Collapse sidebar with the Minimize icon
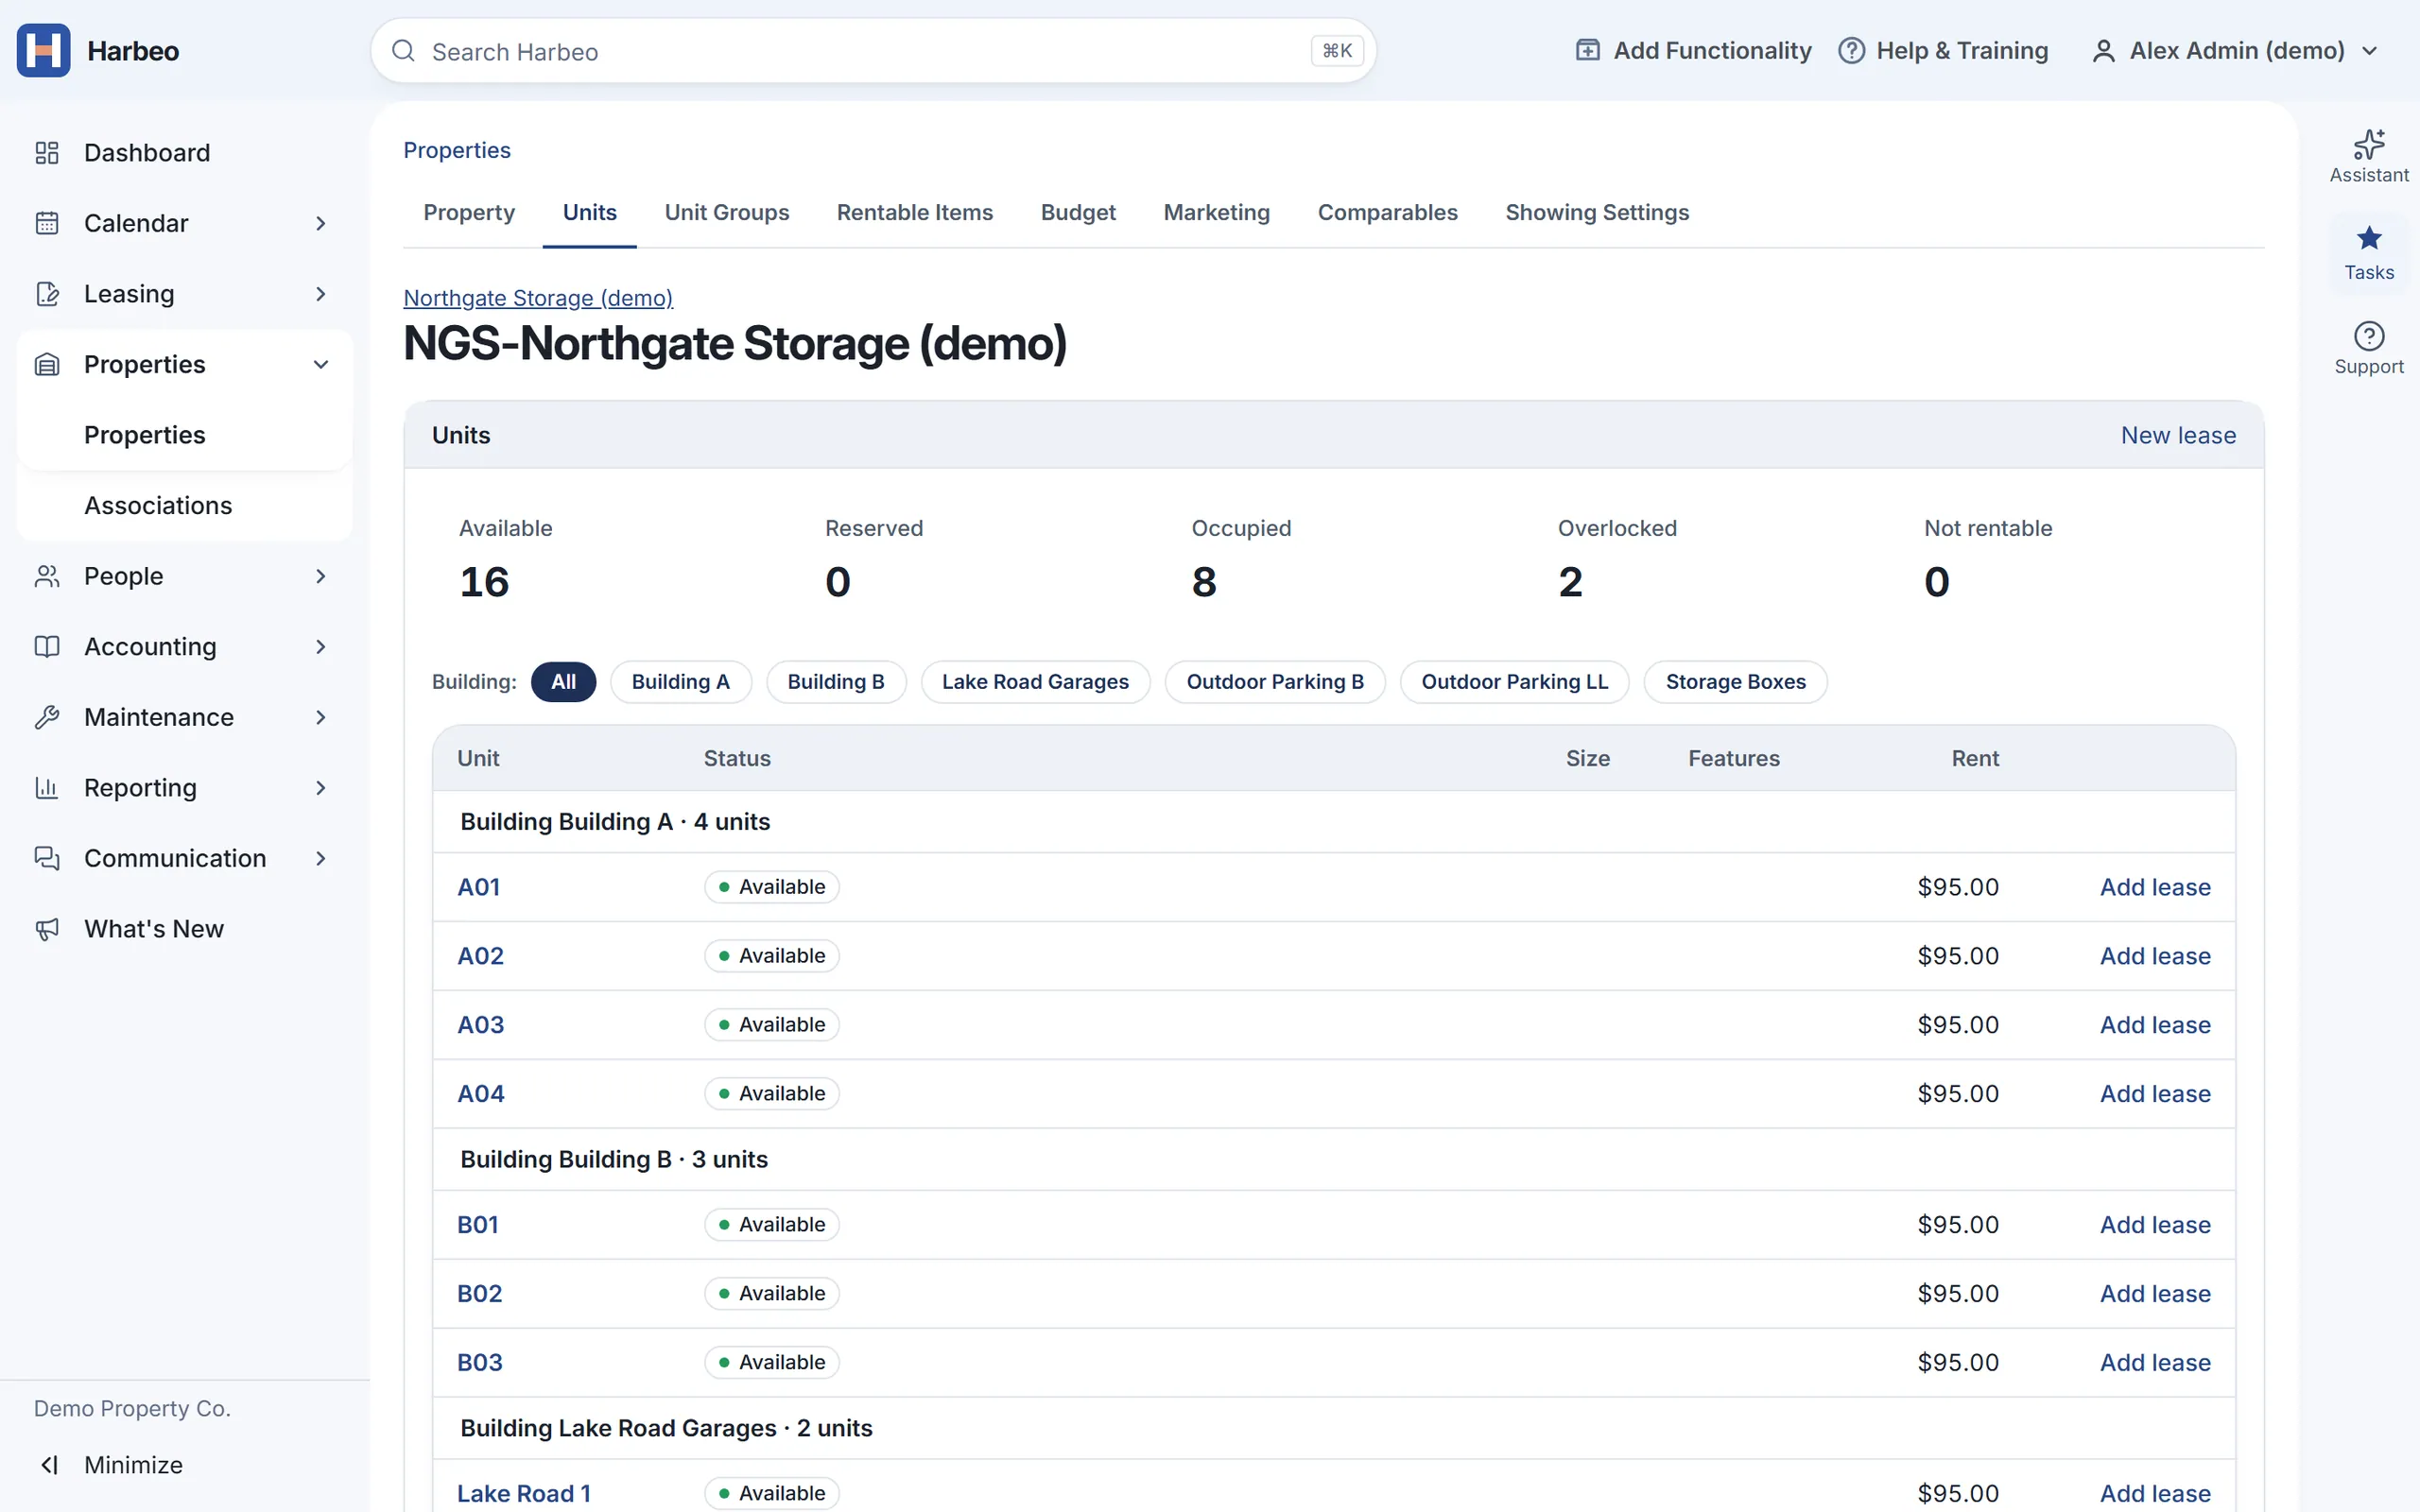This screenshot has height=1512, width=2420. (49, 1465)
